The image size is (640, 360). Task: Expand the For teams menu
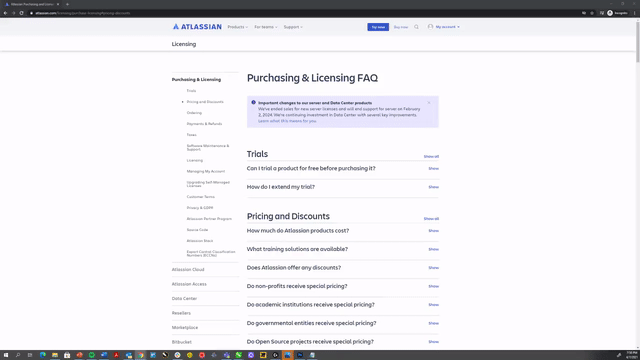266,27
